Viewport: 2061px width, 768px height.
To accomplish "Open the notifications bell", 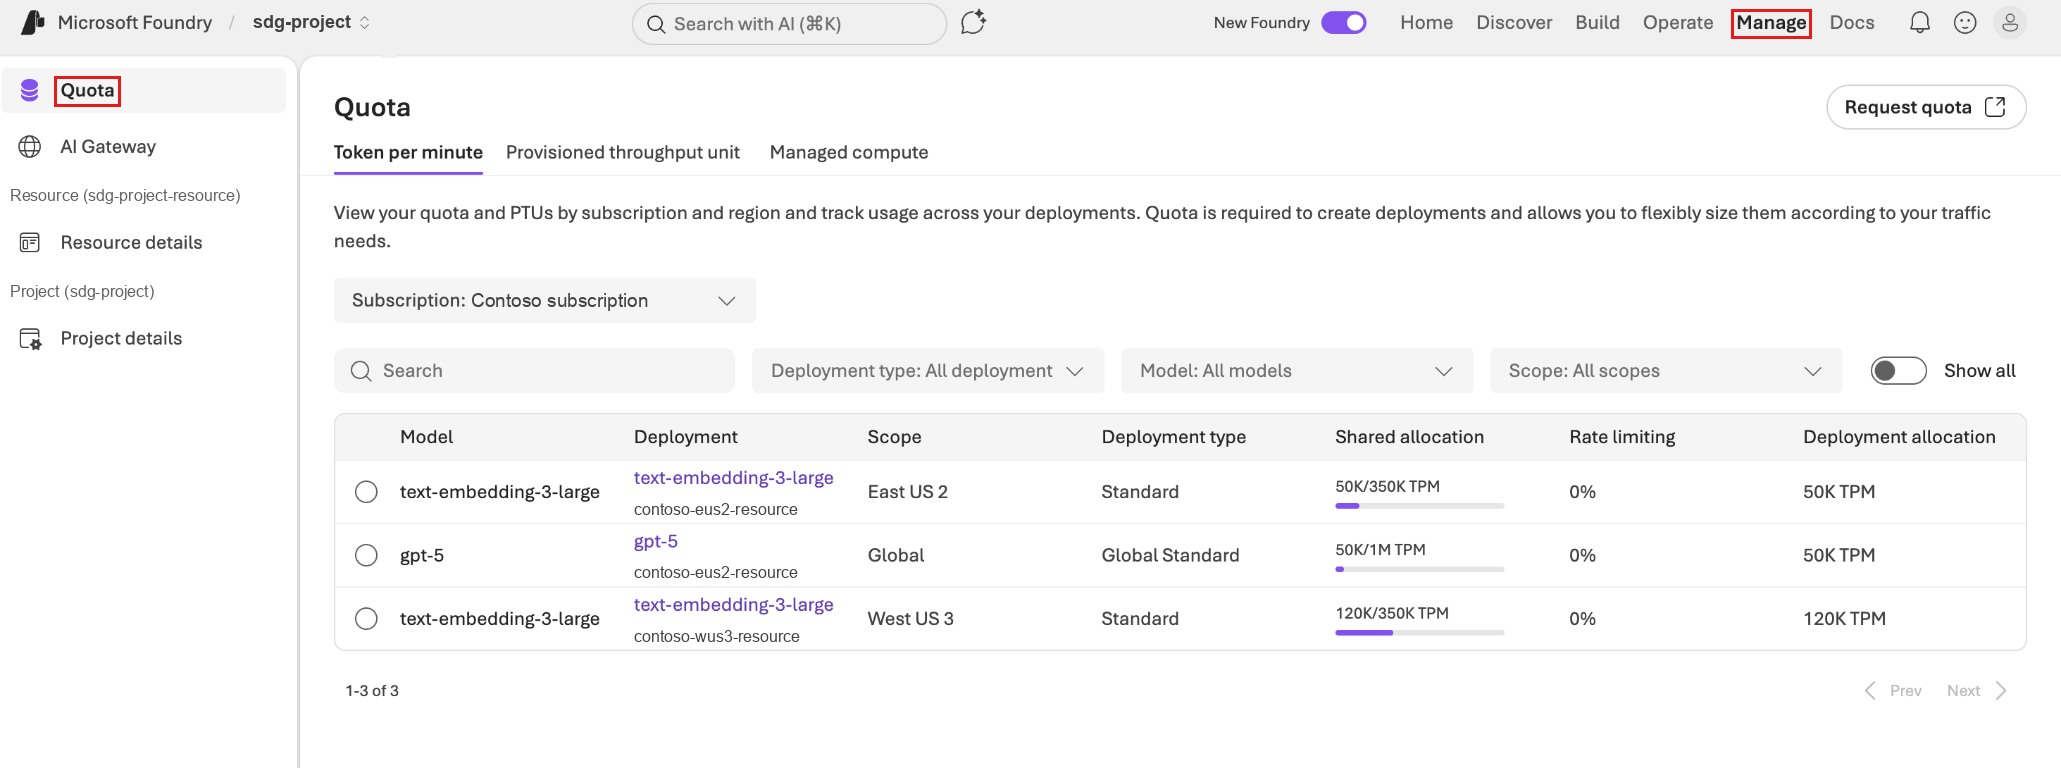I will tap(1919, 22).
